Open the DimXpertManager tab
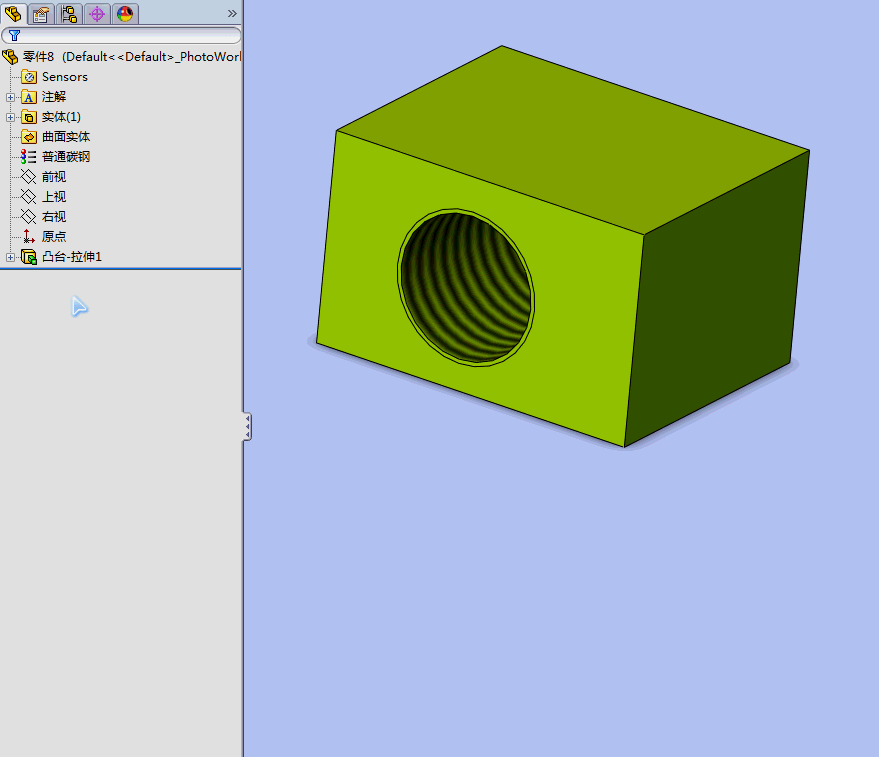The width and height of the screenshot is (879, 757). 97,13
